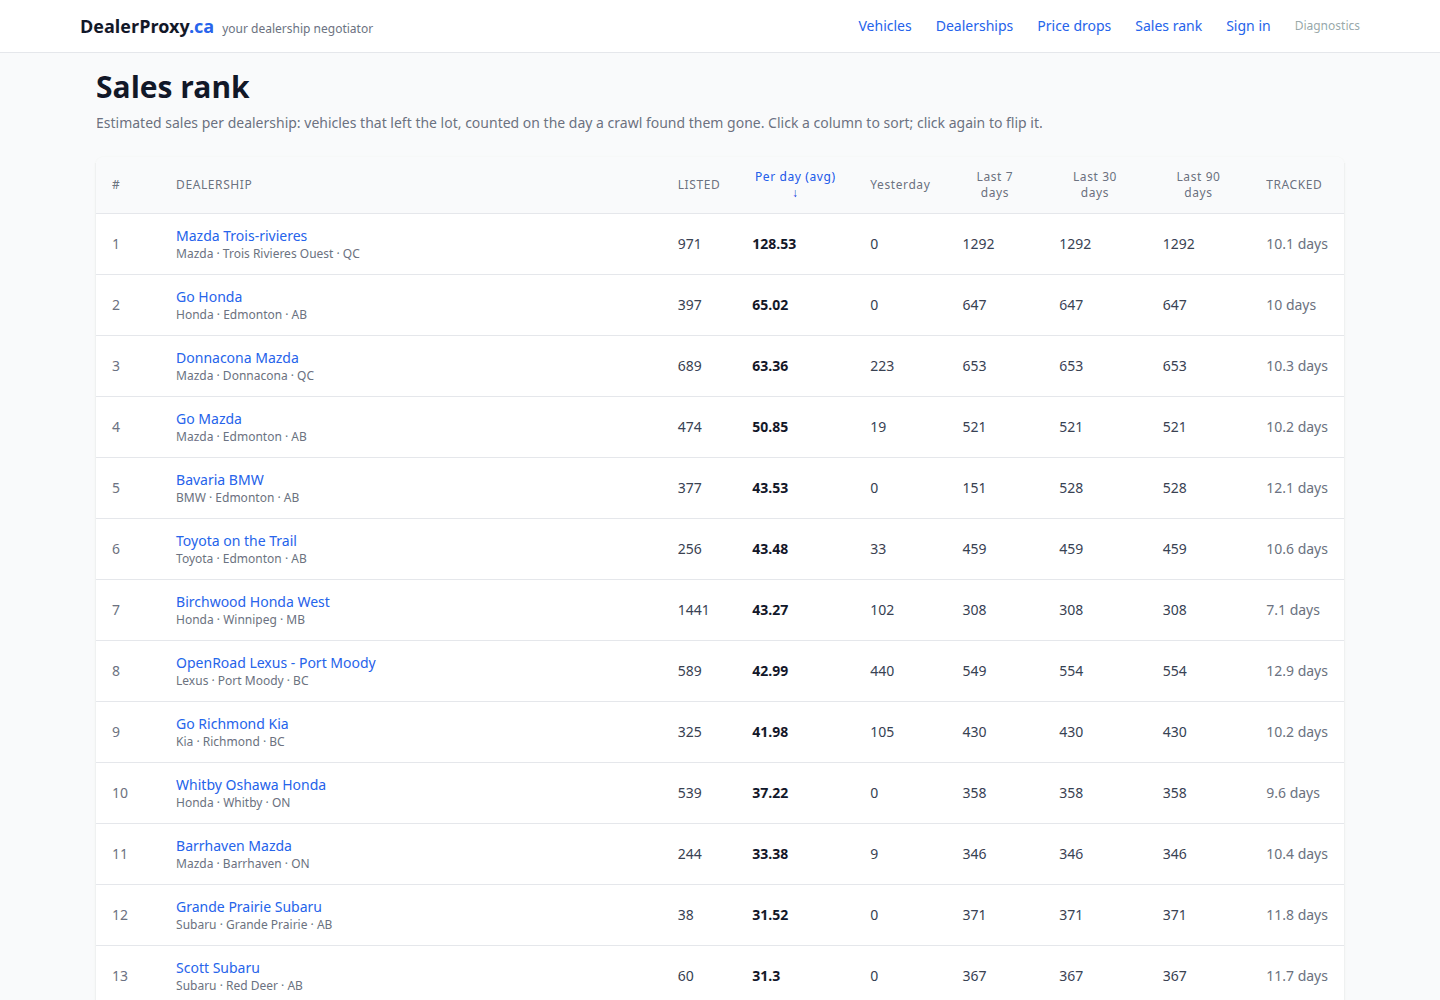
Task: Sort by the Last 30 days column
Action: coord(1094,185)
